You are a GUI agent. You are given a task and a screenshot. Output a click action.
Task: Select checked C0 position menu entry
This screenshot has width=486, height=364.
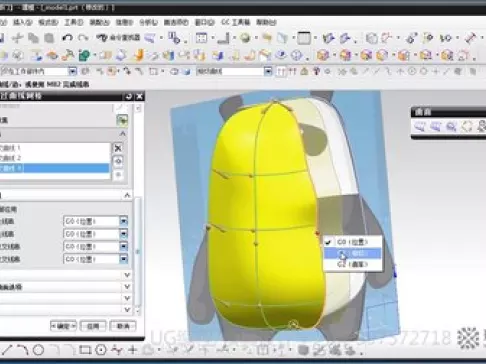click(x=353, y=242)
